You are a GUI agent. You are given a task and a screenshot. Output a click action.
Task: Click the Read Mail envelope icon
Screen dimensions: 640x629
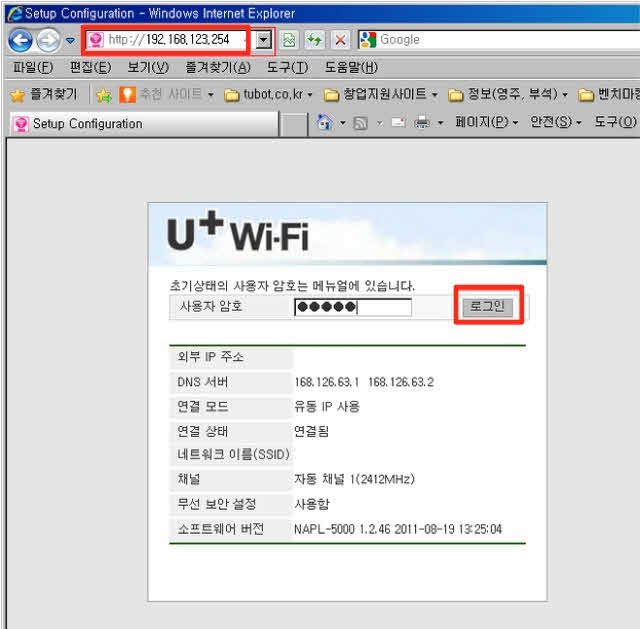coord(398,122)
